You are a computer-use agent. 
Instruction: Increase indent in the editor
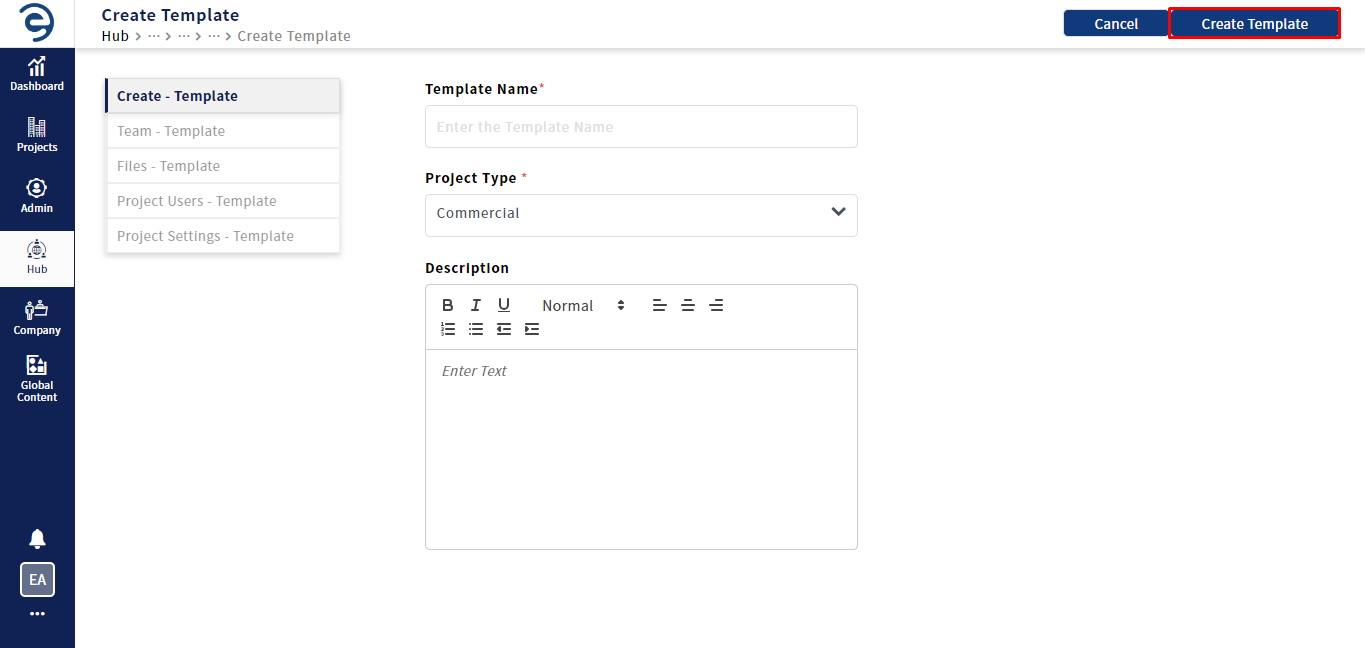click(532, 329)
